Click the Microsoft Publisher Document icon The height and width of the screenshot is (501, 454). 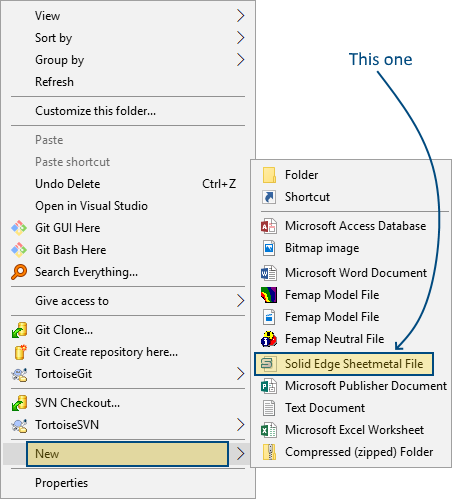(269, 386)
